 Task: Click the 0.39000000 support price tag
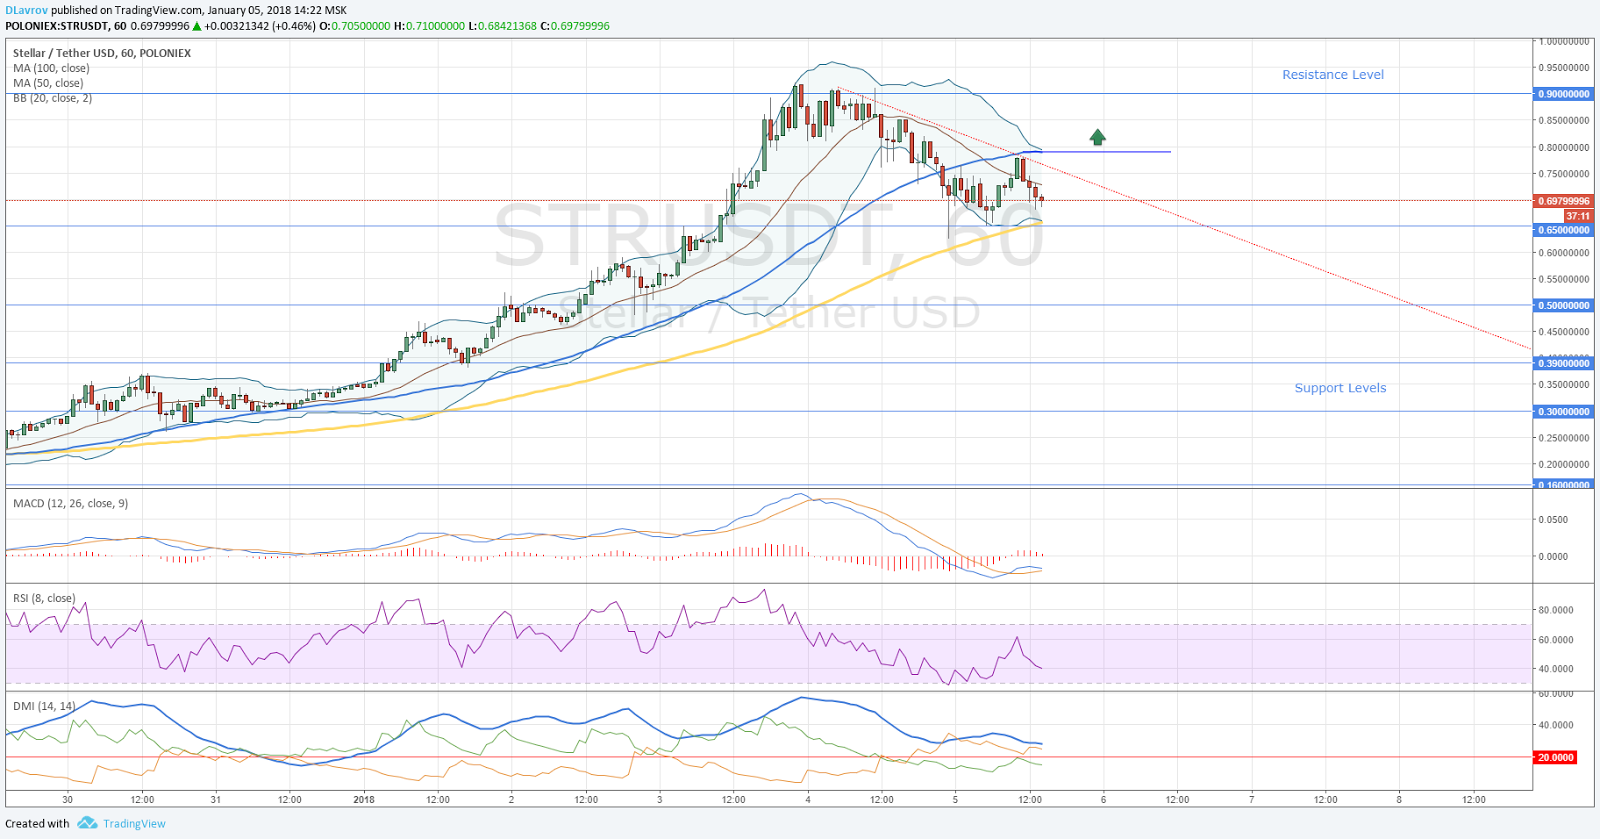point(1563,364)
